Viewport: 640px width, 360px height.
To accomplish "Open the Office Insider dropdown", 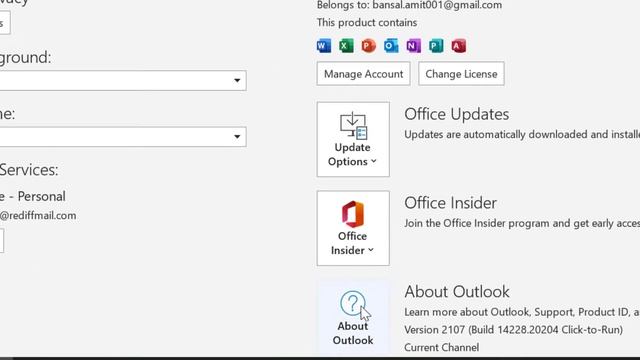I will click(x=353, y=228).
